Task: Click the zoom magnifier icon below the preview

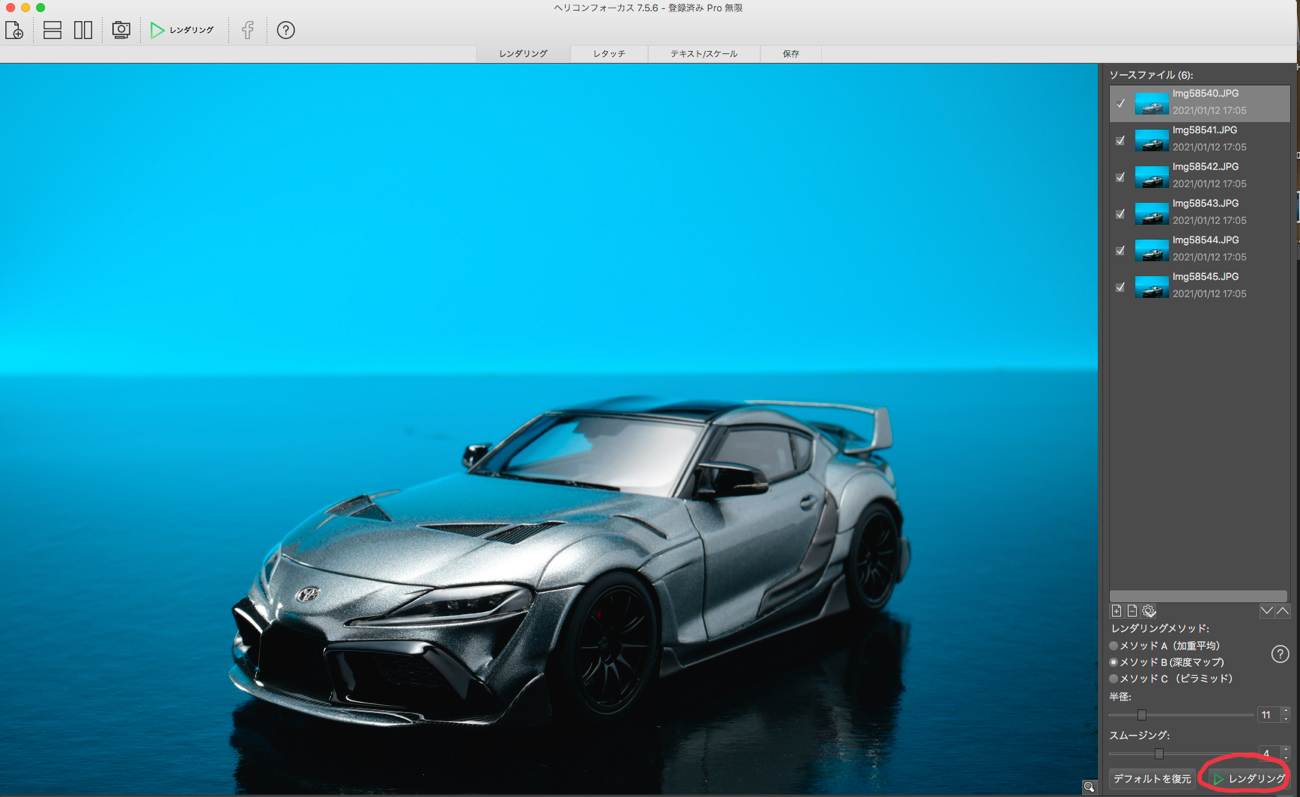Action: point(1089,788)
